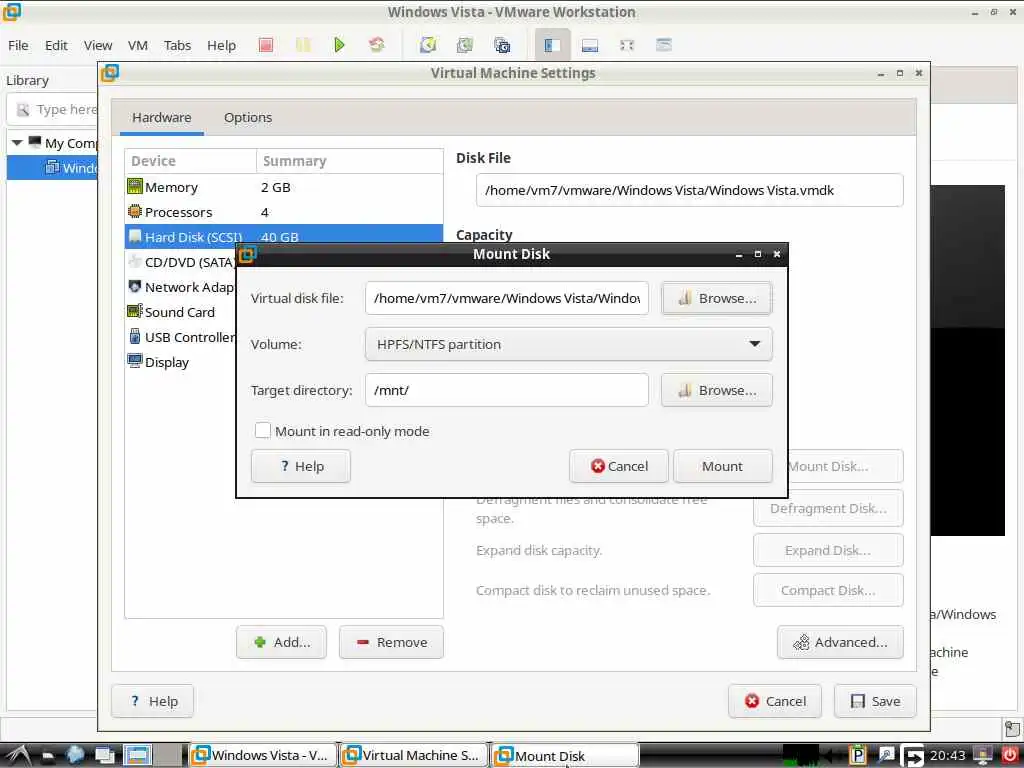
Task: Click the Take Snapshot toolbar icon
Action: pyautogui.click(x=428, y=45)
